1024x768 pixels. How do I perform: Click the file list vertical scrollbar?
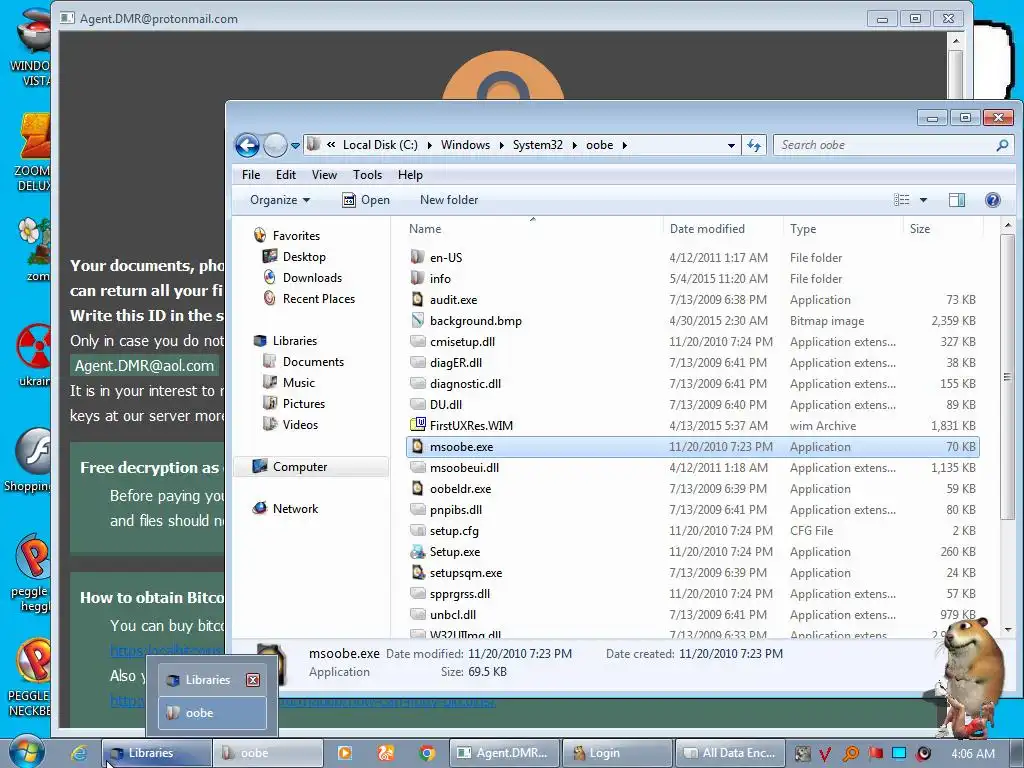(1008, 377)
